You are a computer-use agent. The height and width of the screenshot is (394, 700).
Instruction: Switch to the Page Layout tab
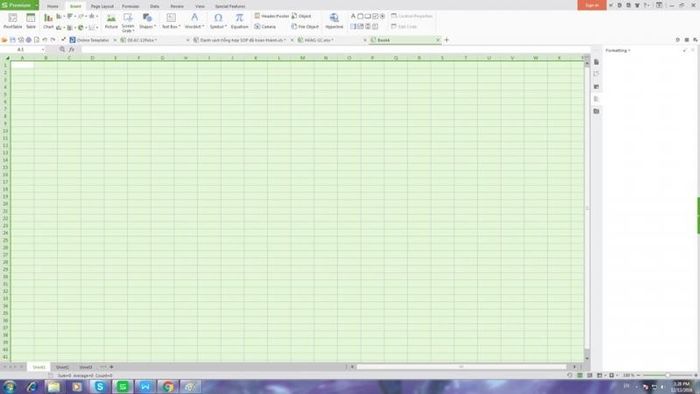click(x=102, y=6)
